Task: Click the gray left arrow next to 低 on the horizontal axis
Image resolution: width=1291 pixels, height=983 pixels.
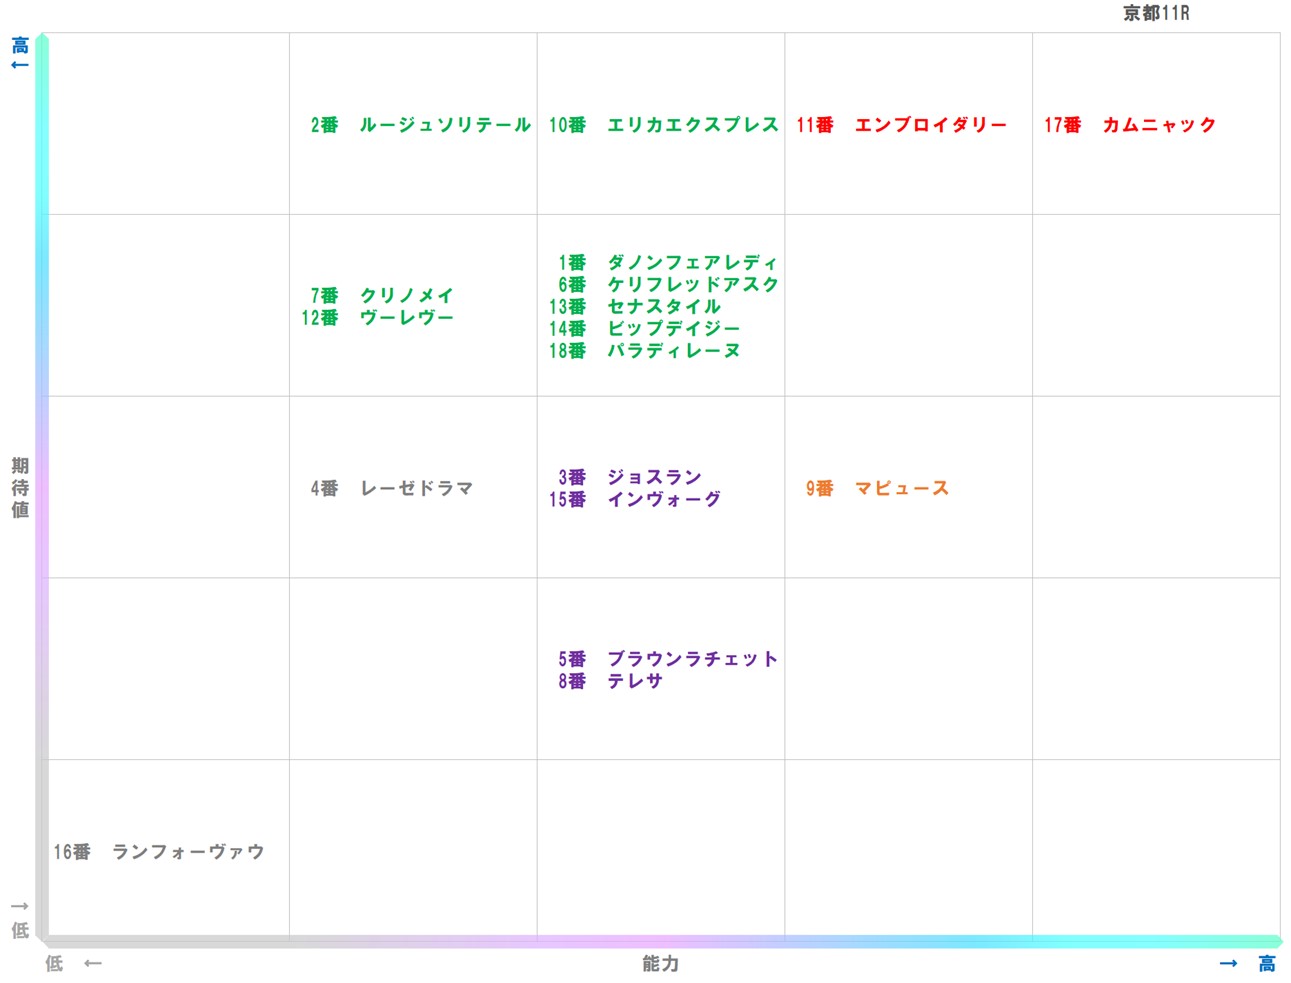Action: pyautogui.click(x=93, y=963)
